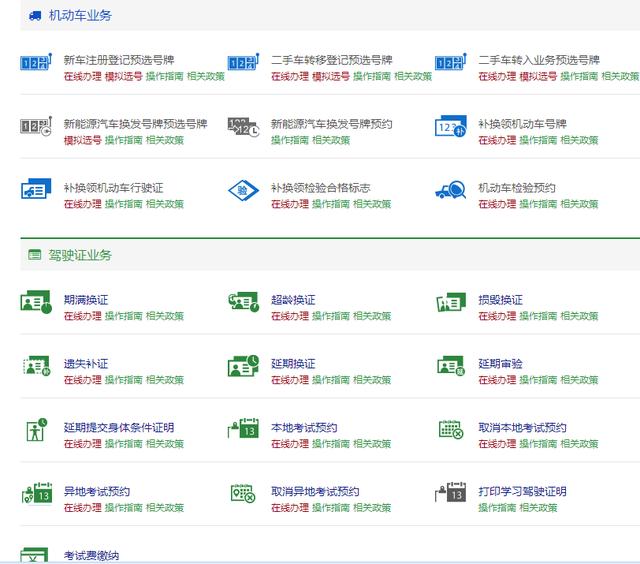Open the 补换领机动车行驶证 title link
This screenshot has width=640, height=564.
pos(113,188)
